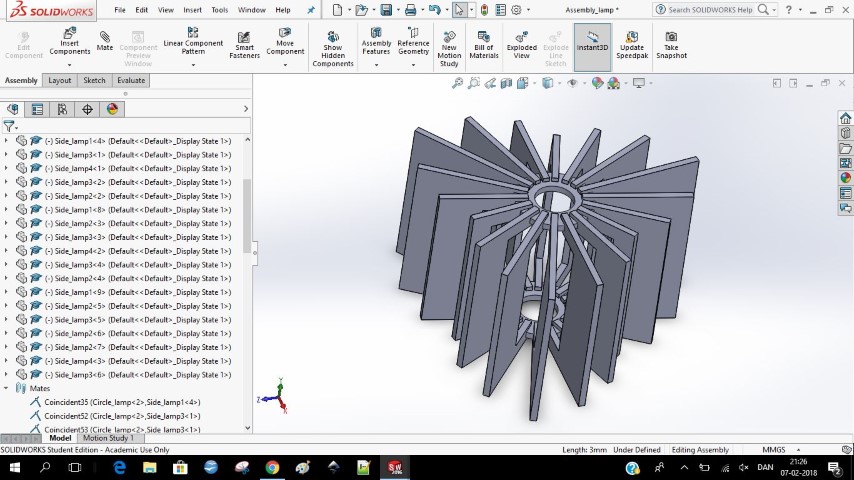The width and height of the screenshot is (854, 480).
Task: Click the Insert Components tool
Action: [69, 42]
